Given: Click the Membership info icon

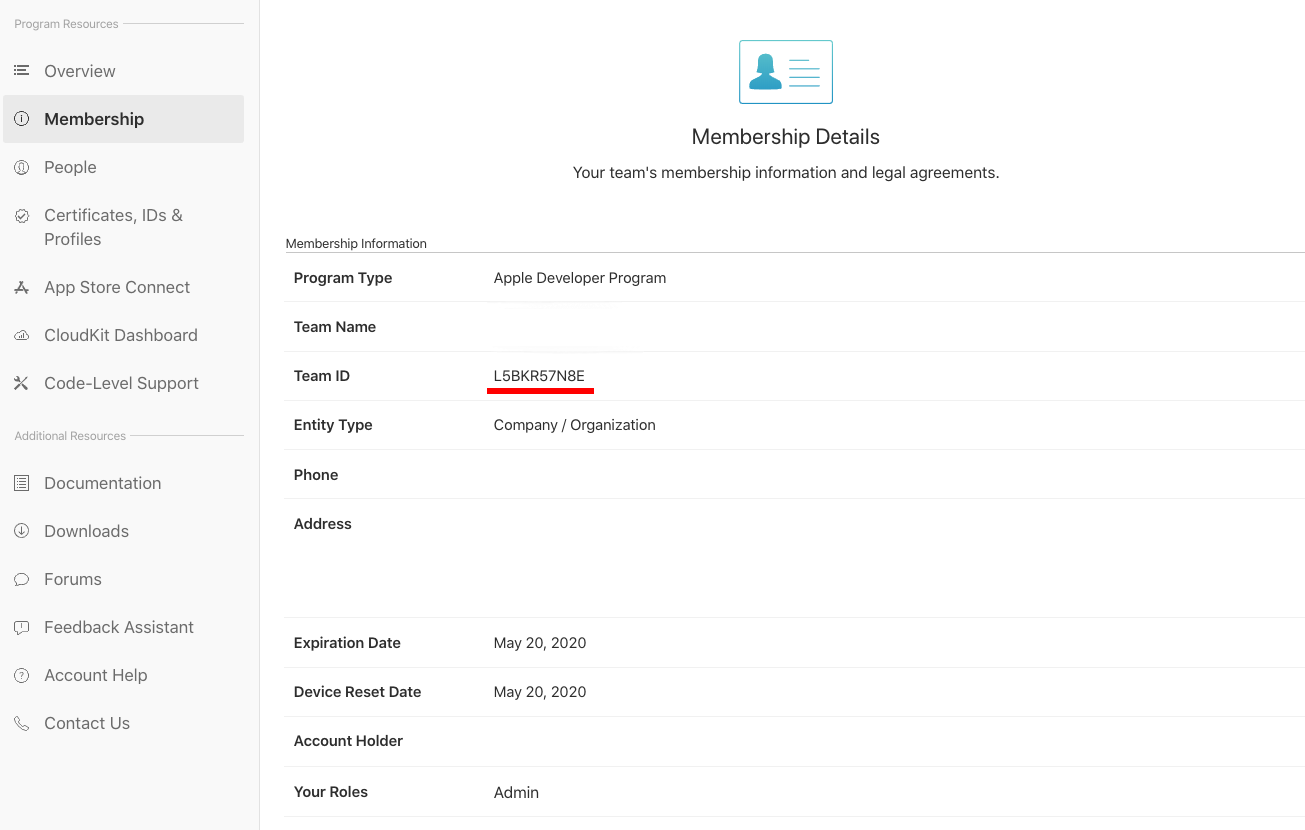Looking at the screenshot, I should 21,119.
